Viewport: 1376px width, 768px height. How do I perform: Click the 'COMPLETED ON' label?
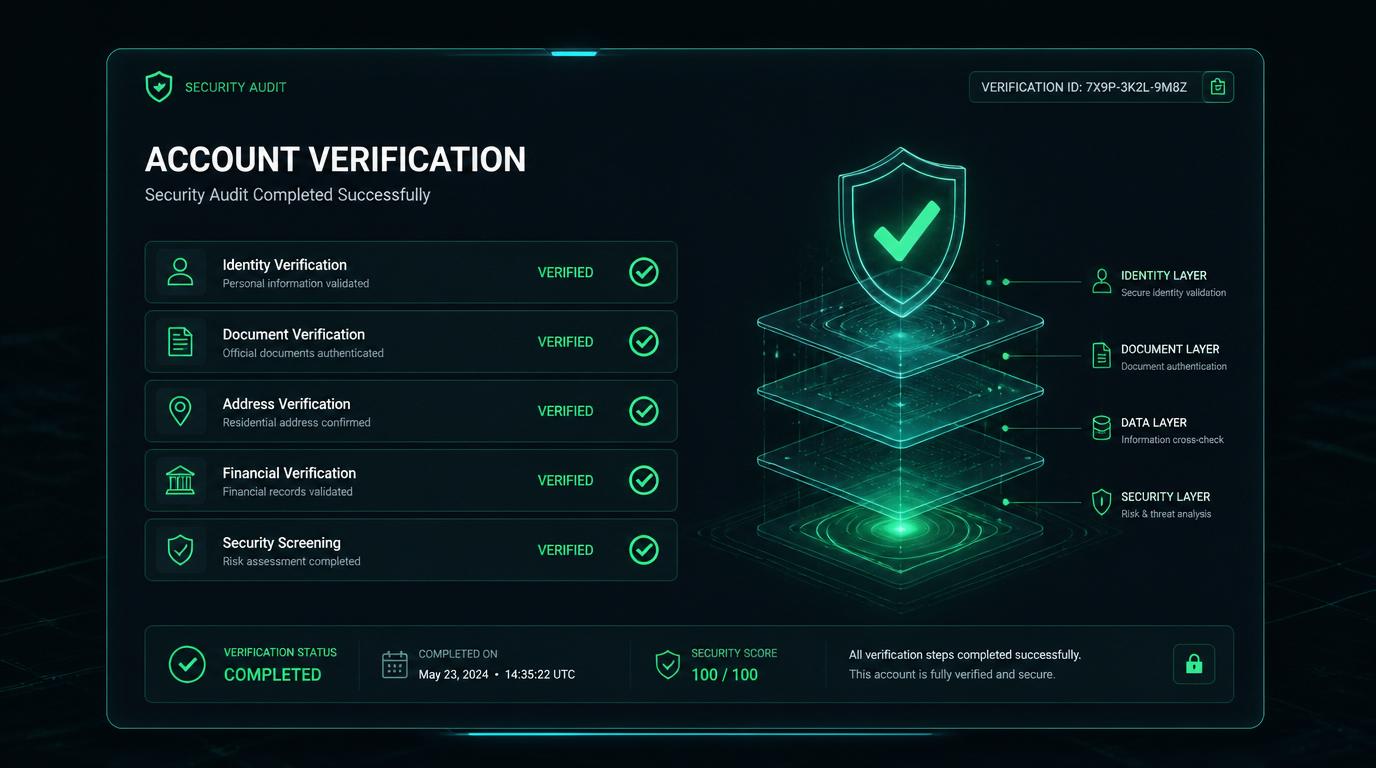[x=458, y=654]
